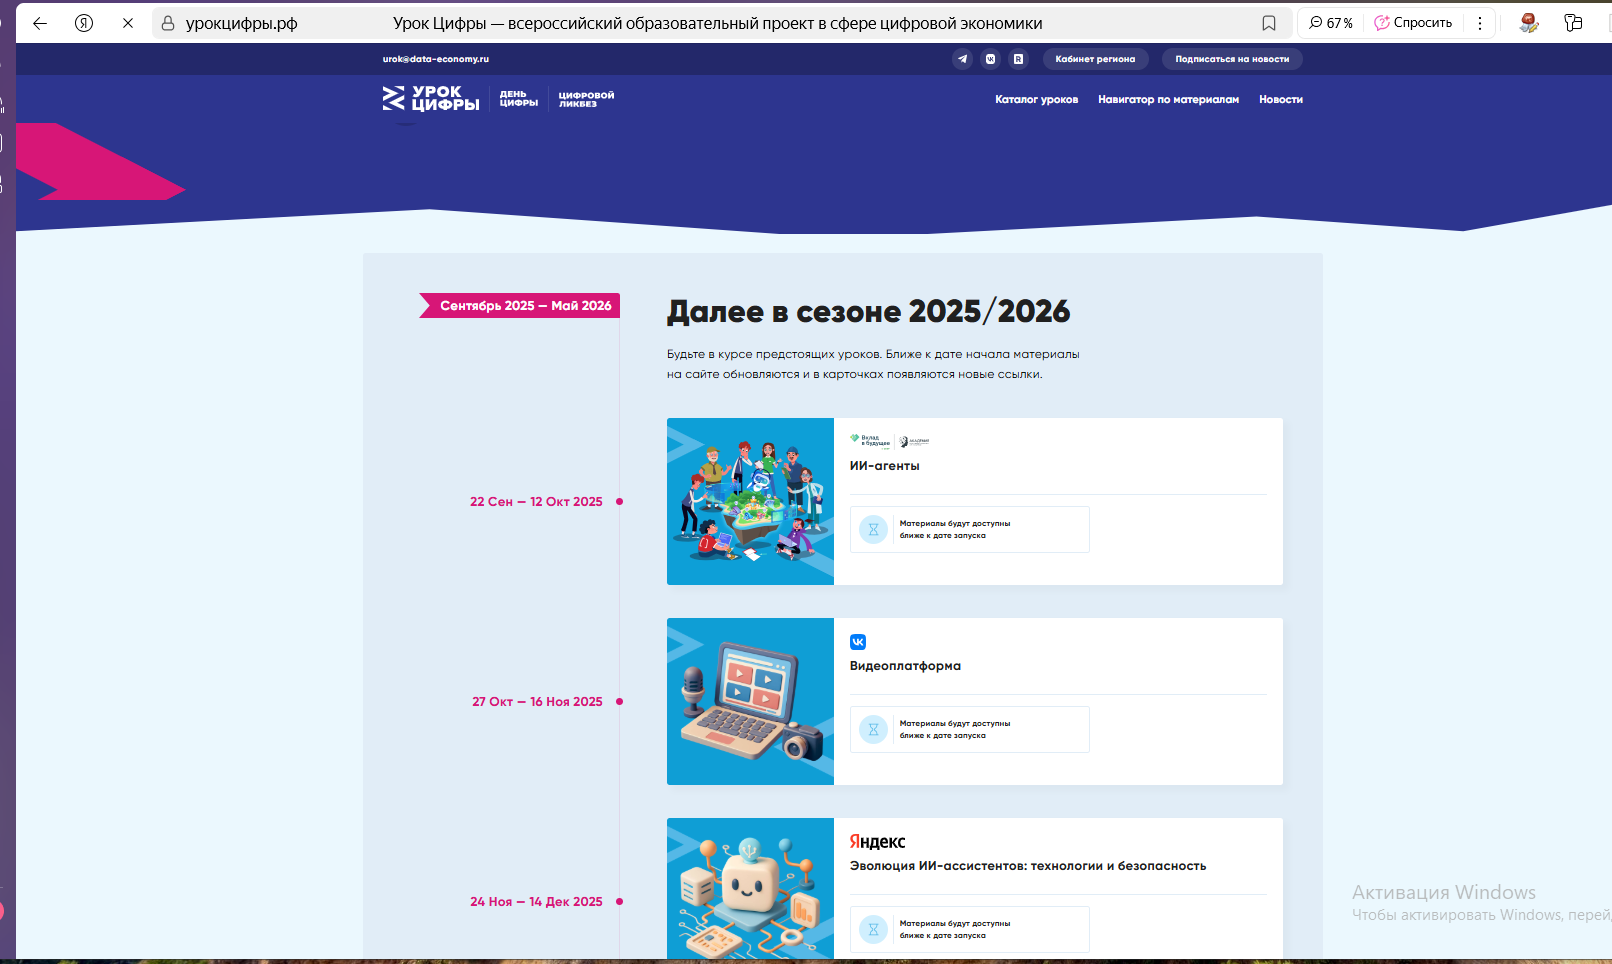Bookmark this page with the bookmark icon

[1268, 23]
